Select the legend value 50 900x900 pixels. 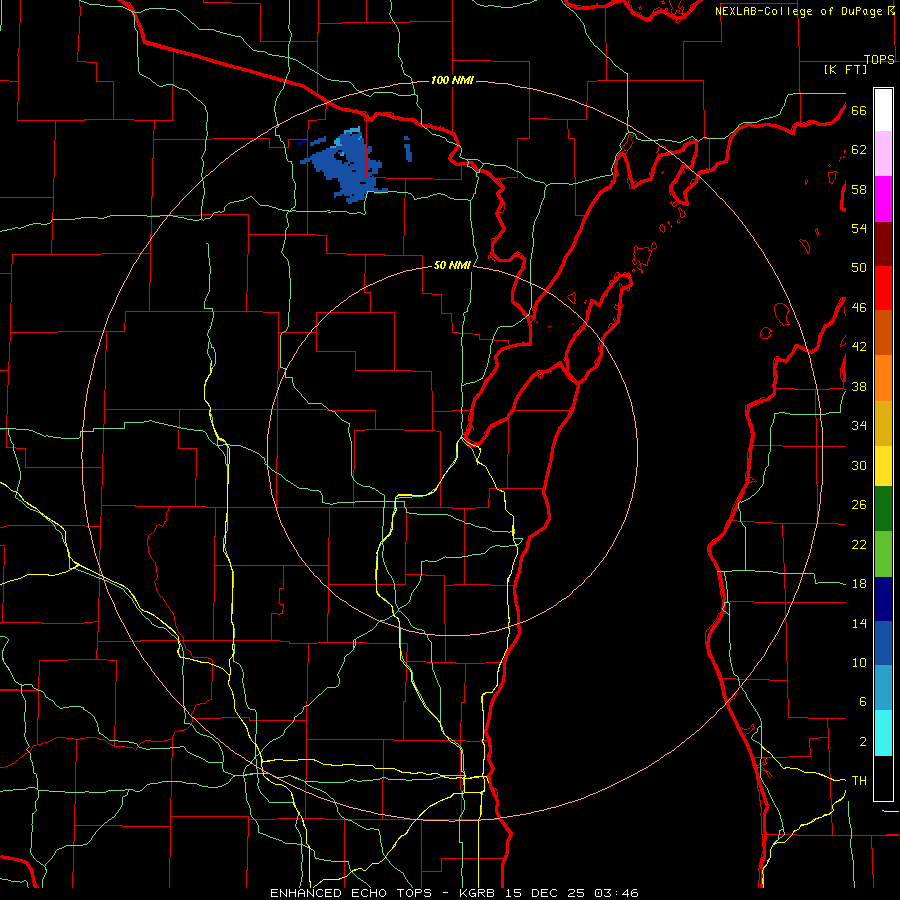pos(859,268)
